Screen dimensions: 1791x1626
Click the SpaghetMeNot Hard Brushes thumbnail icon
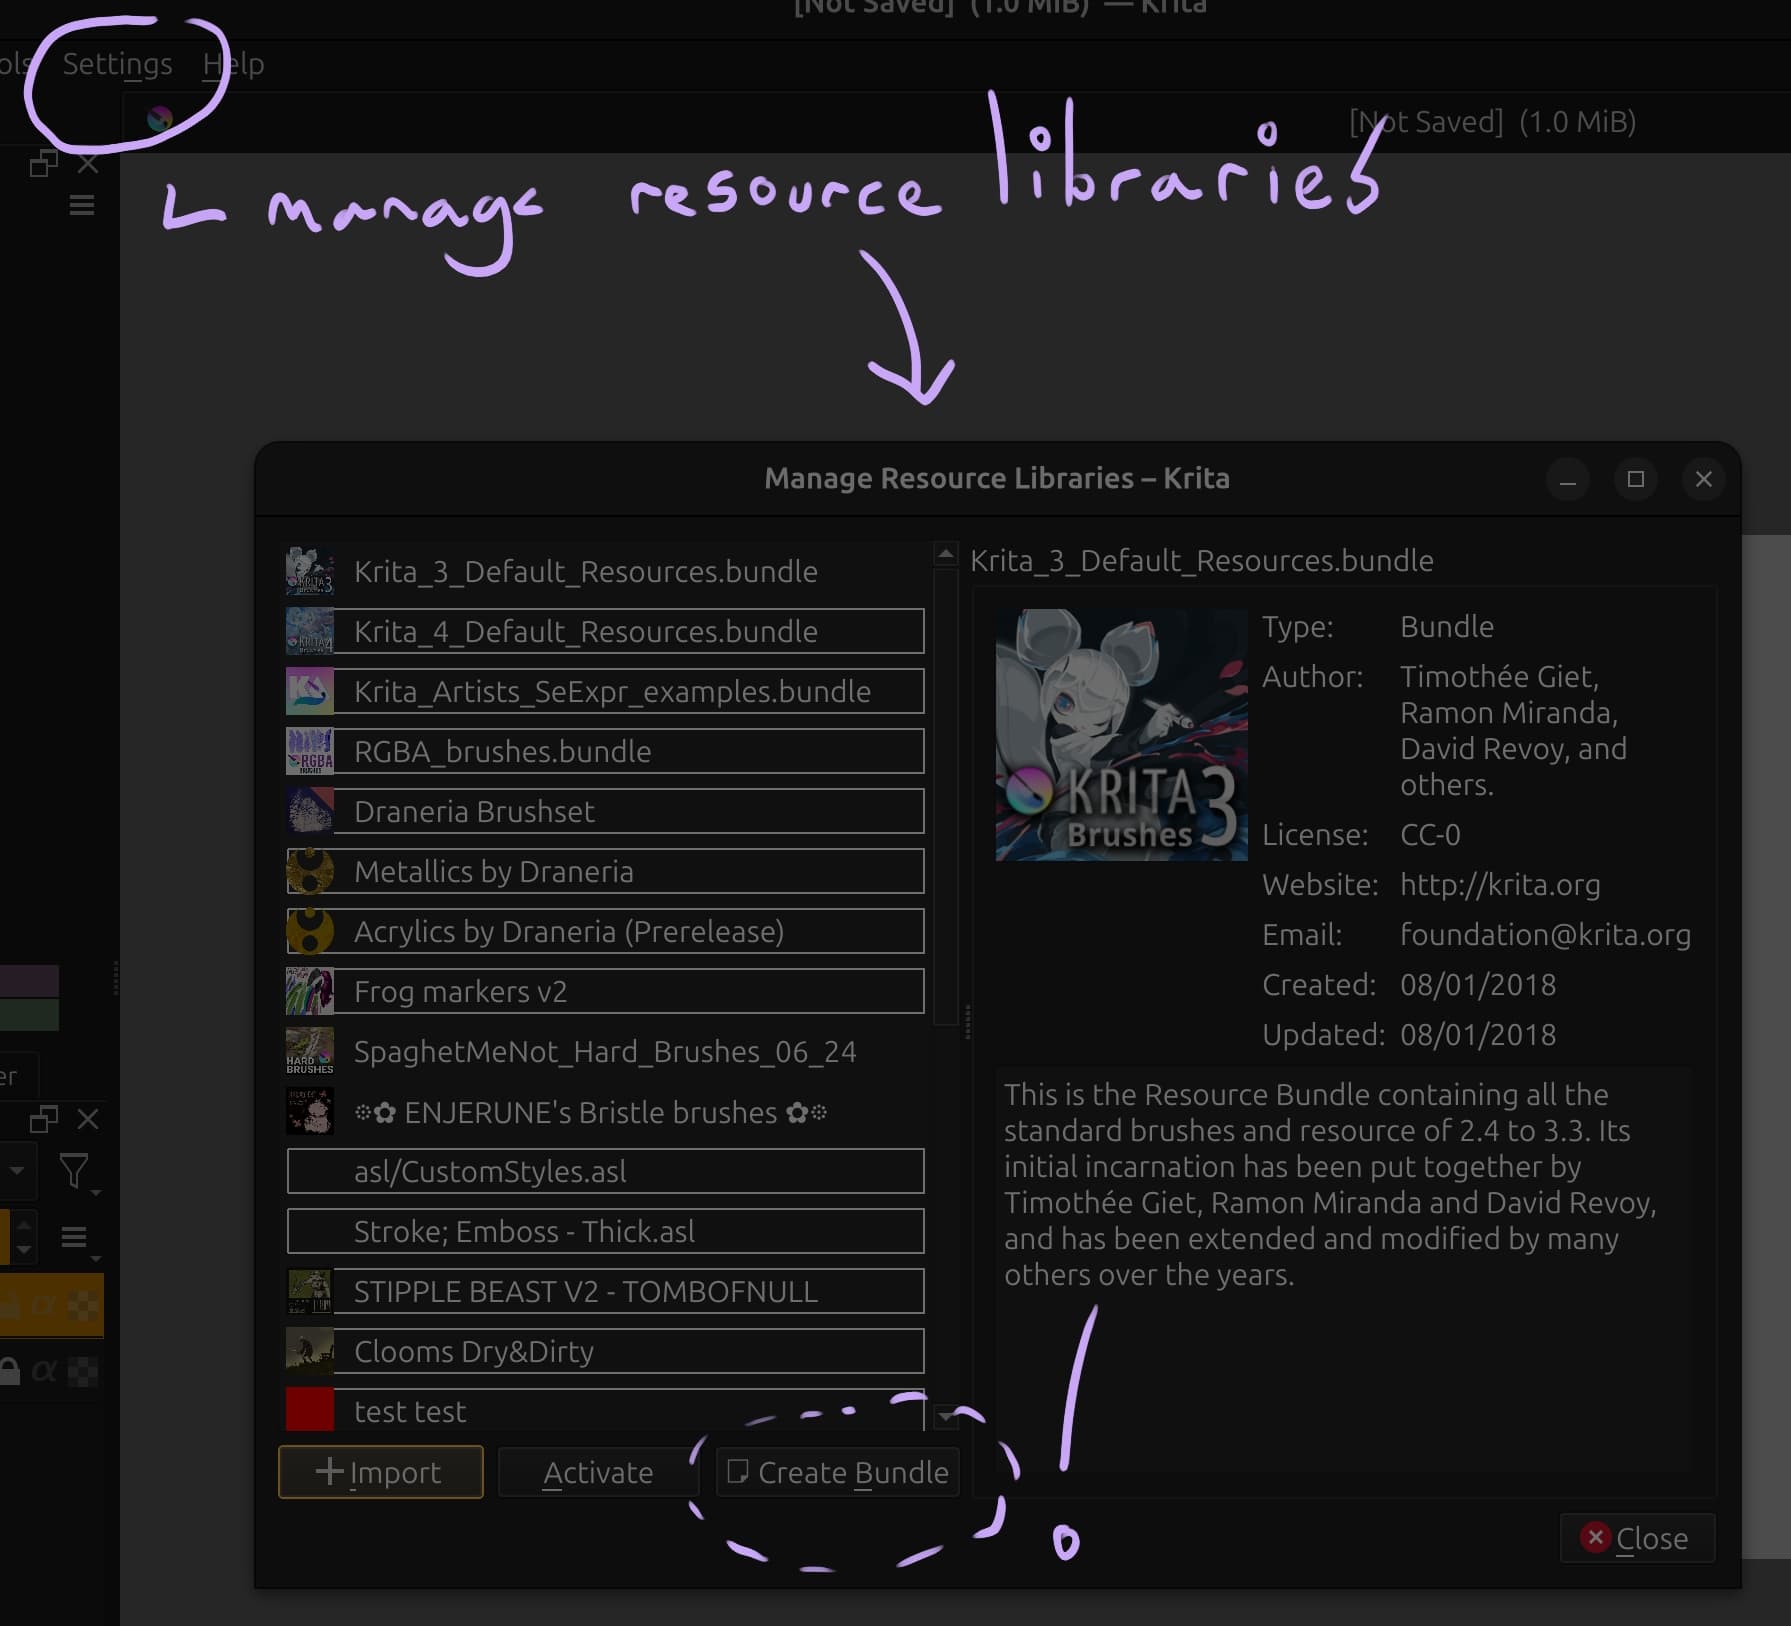point(309,1051)
